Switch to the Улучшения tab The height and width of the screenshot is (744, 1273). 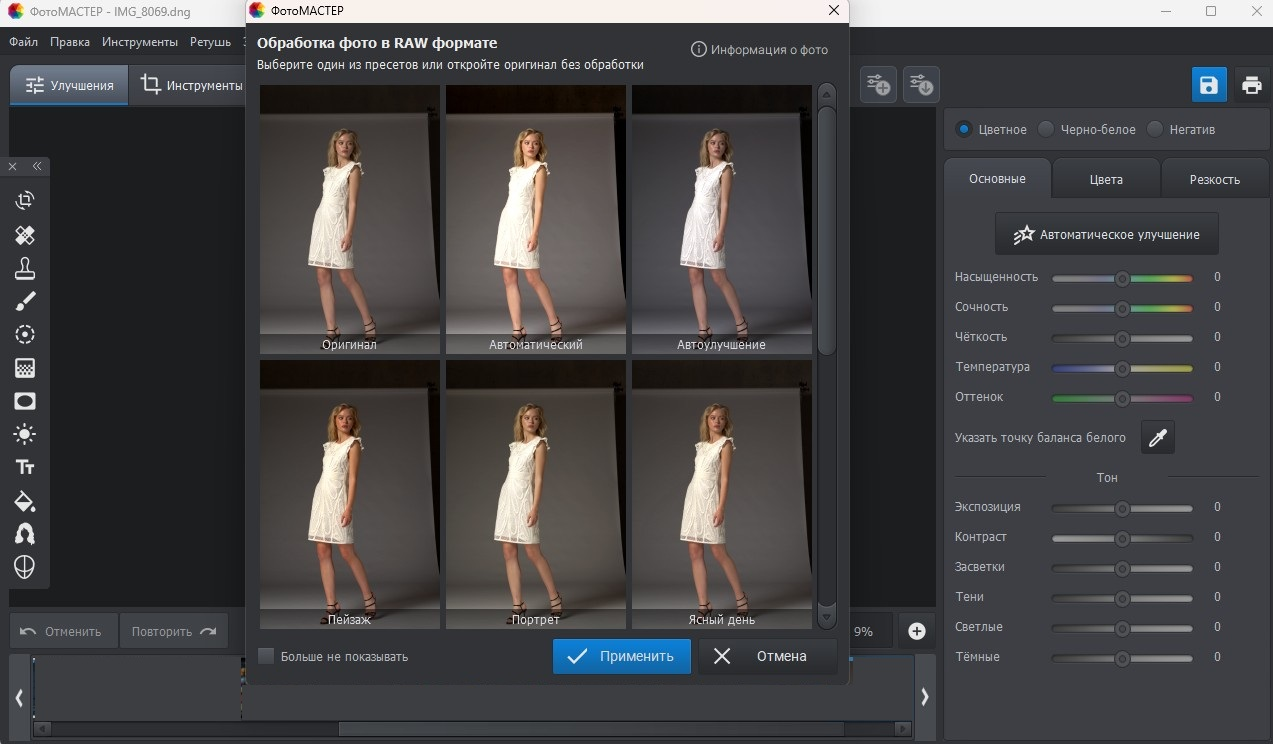click(69, 85)
